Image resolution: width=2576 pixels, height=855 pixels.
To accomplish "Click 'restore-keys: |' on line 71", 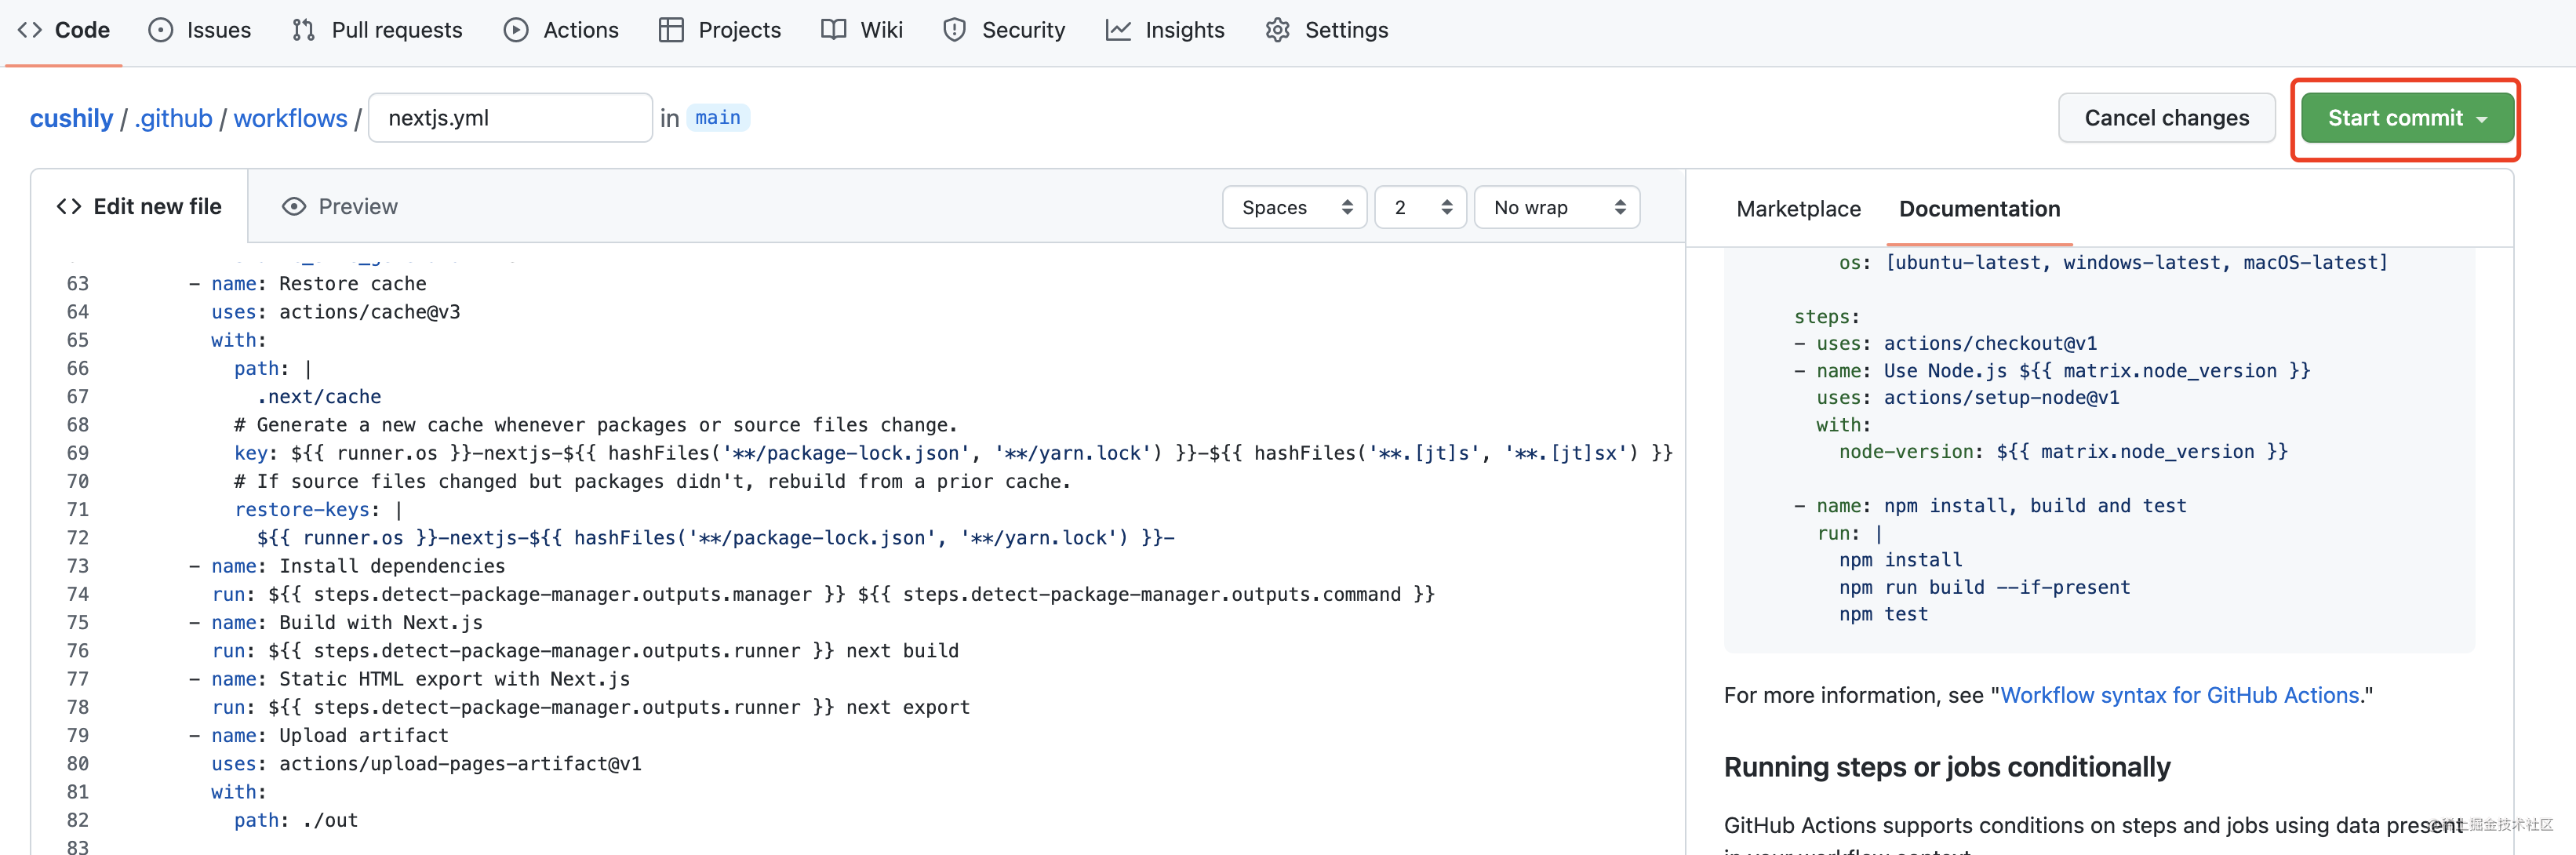I will [318, 510].
